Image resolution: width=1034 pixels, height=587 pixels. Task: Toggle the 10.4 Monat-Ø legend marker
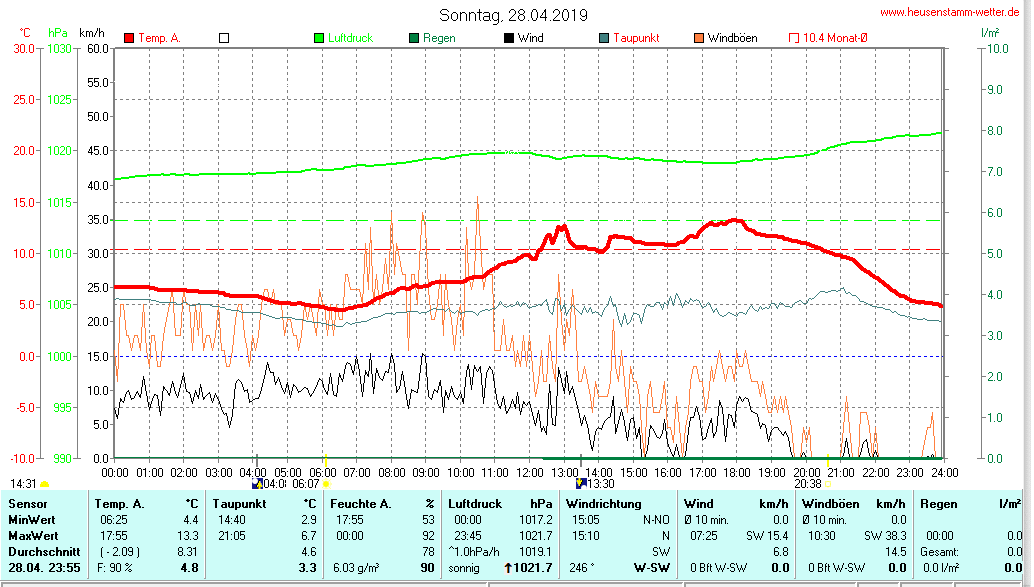click(x=794, y=38)
